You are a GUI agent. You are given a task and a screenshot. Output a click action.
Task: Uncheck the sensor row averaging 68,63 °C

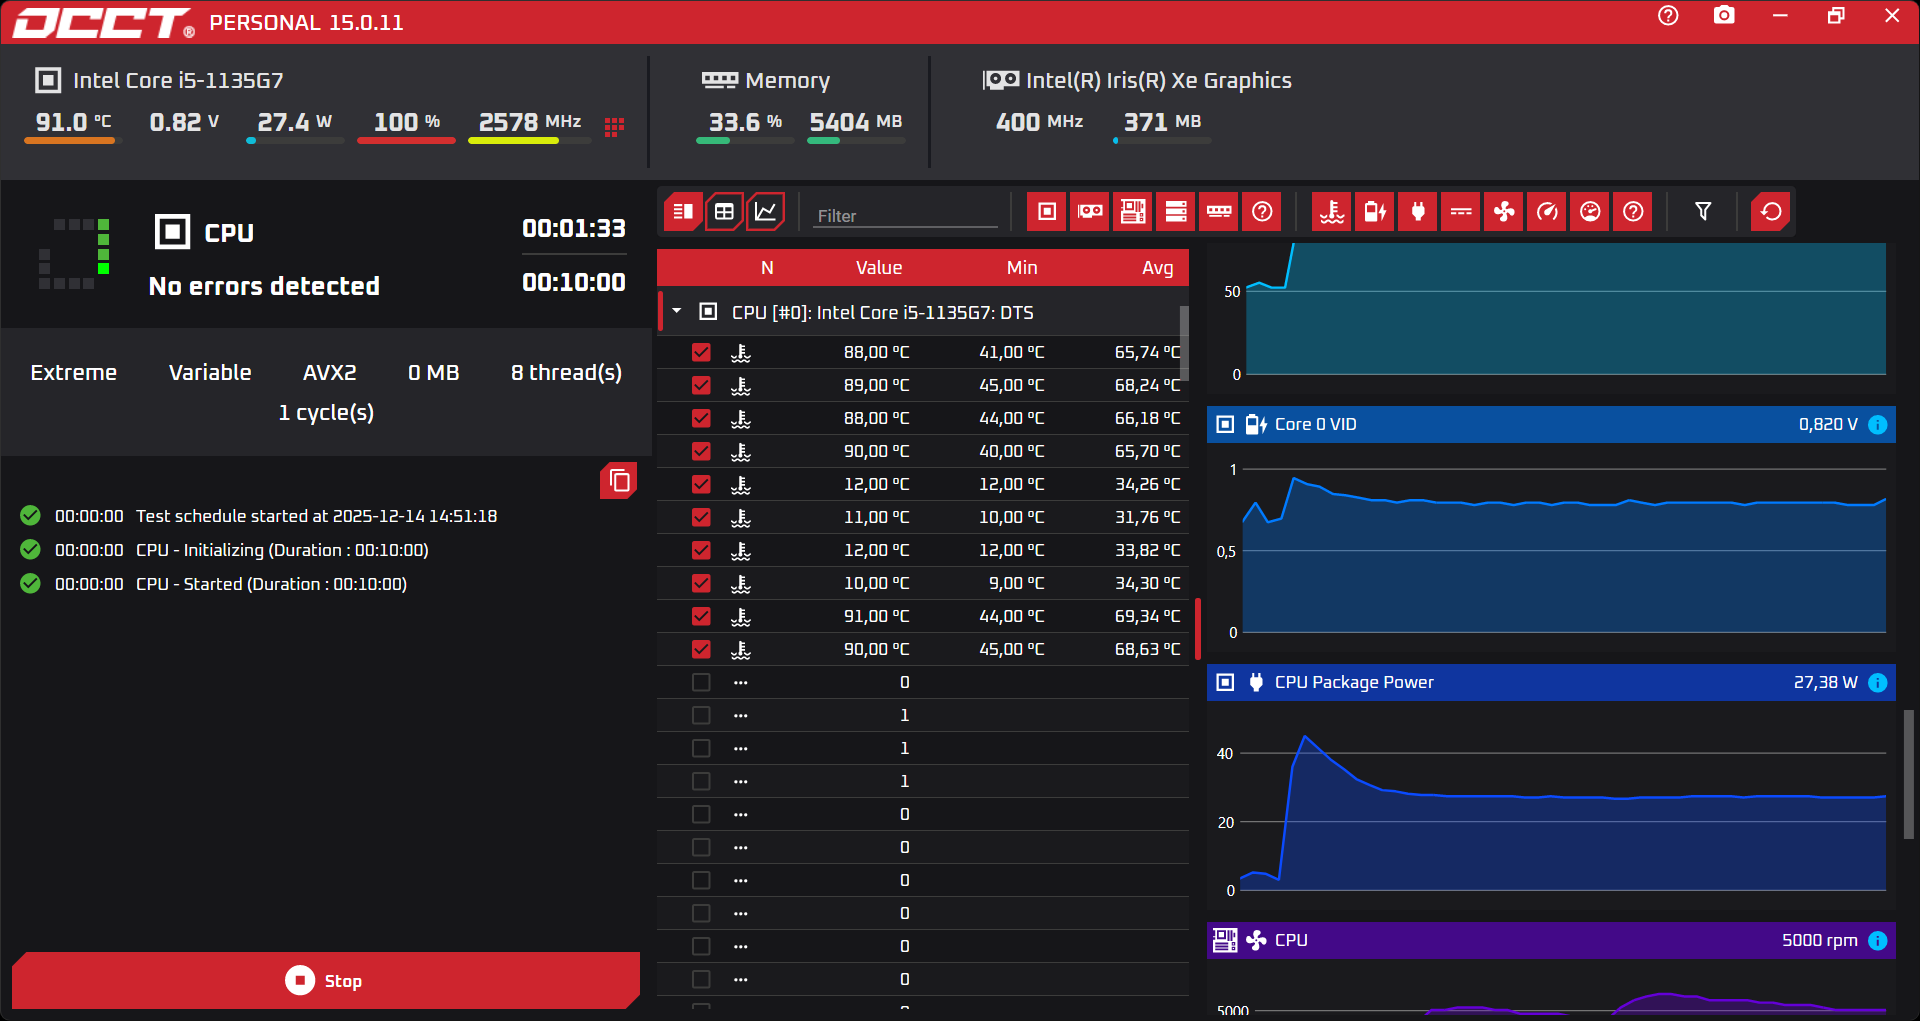tap(701, 650)
